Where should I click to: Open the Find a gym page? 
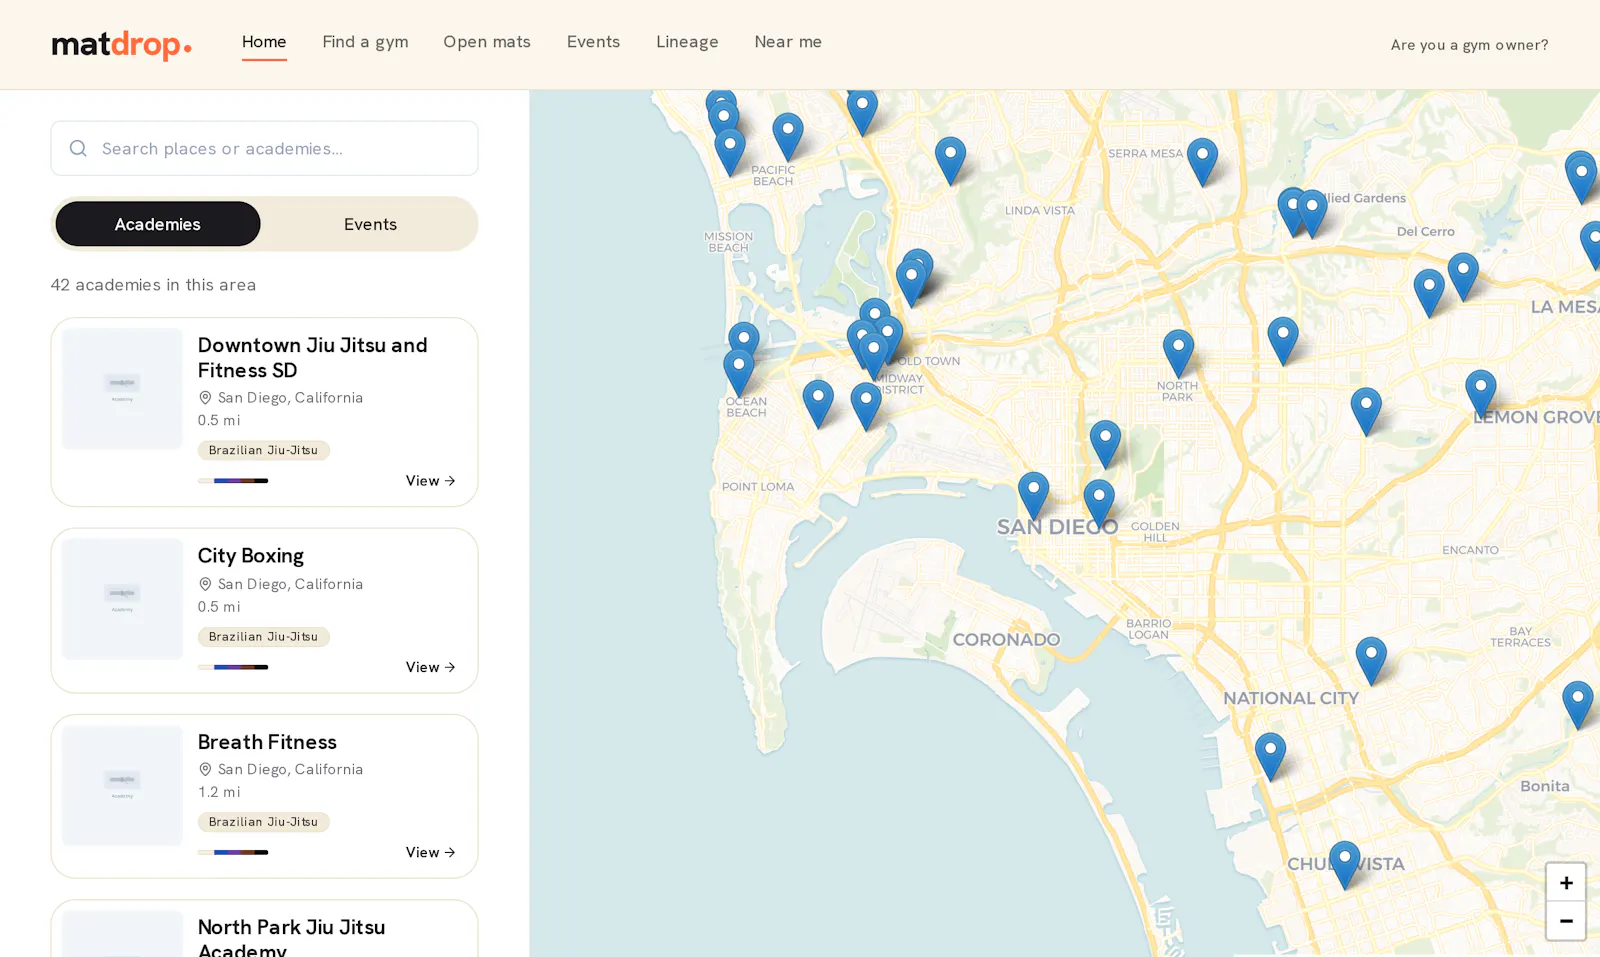365,42
